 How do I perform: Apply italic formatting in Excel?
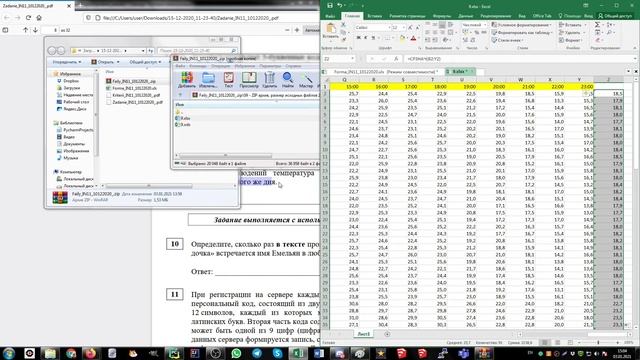coord(365,38)
